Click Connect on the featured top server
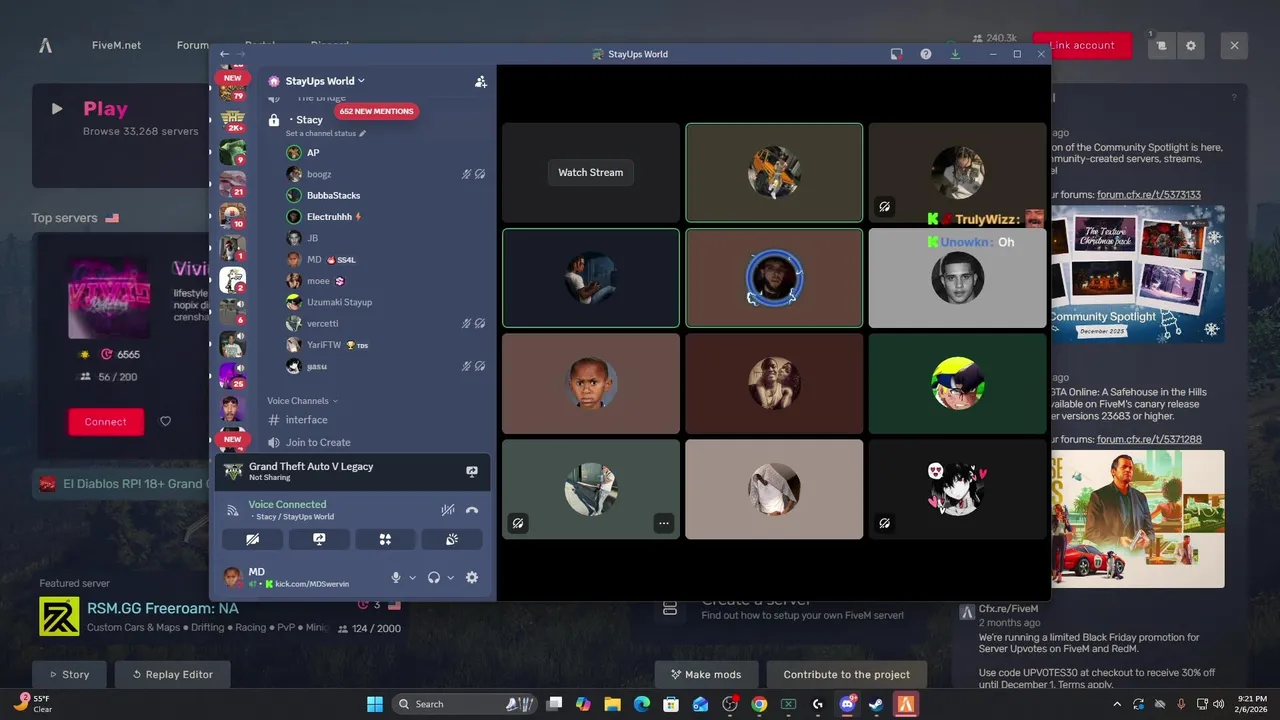Viewport: 1280px width, 720px height. click(x=106, y=422)
